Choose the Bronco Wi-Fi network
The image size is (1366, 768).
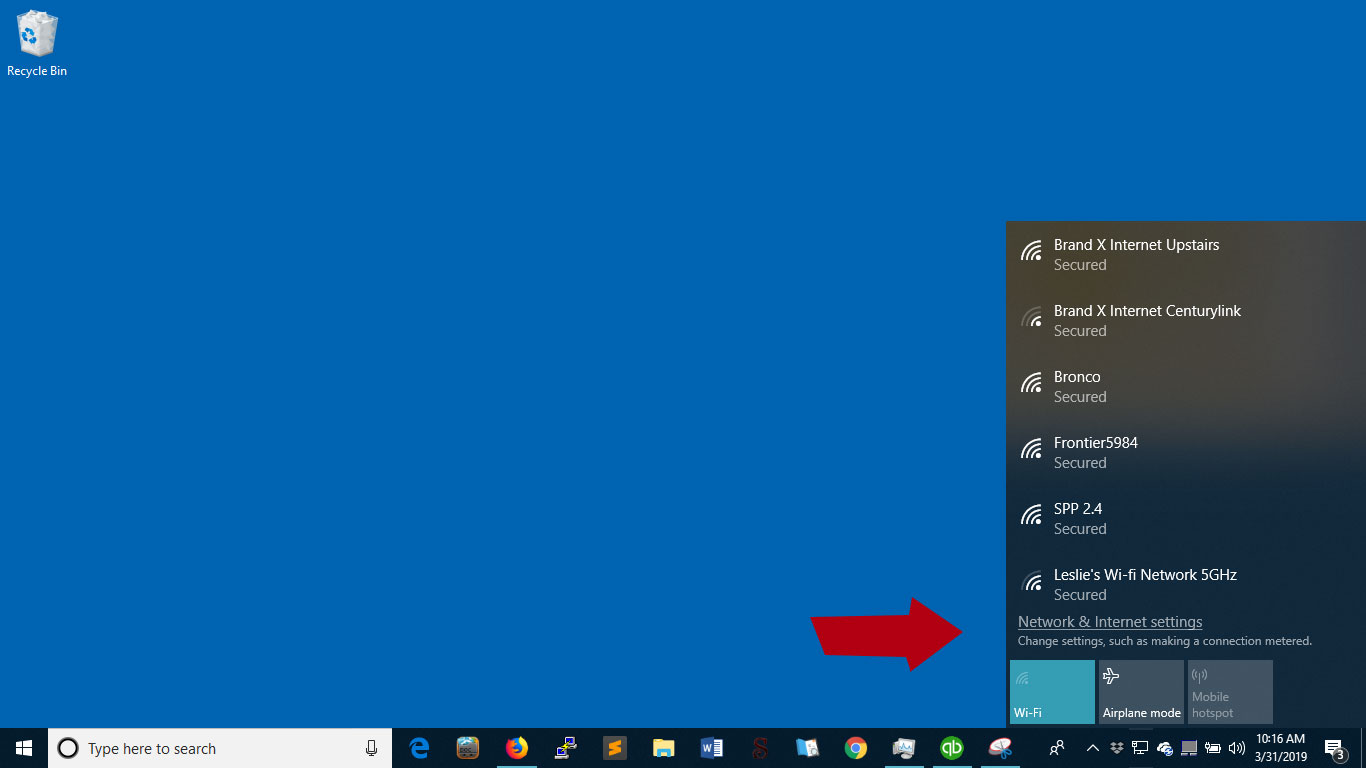(x=1186, y=386)
